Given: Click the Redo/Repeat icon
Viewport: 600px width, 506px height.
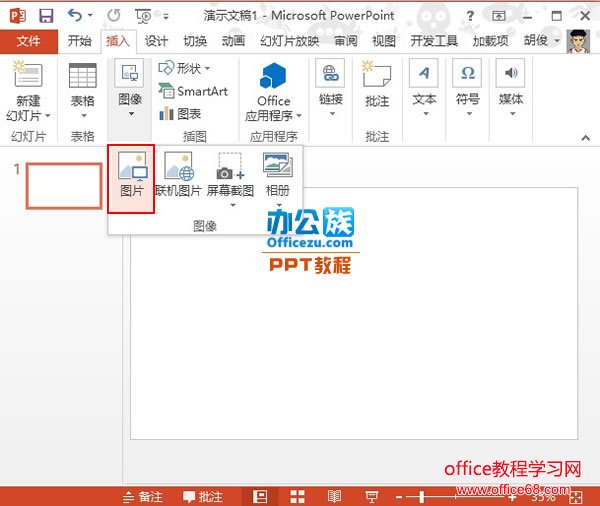Looking at the screenshot, I should (114, 15).
